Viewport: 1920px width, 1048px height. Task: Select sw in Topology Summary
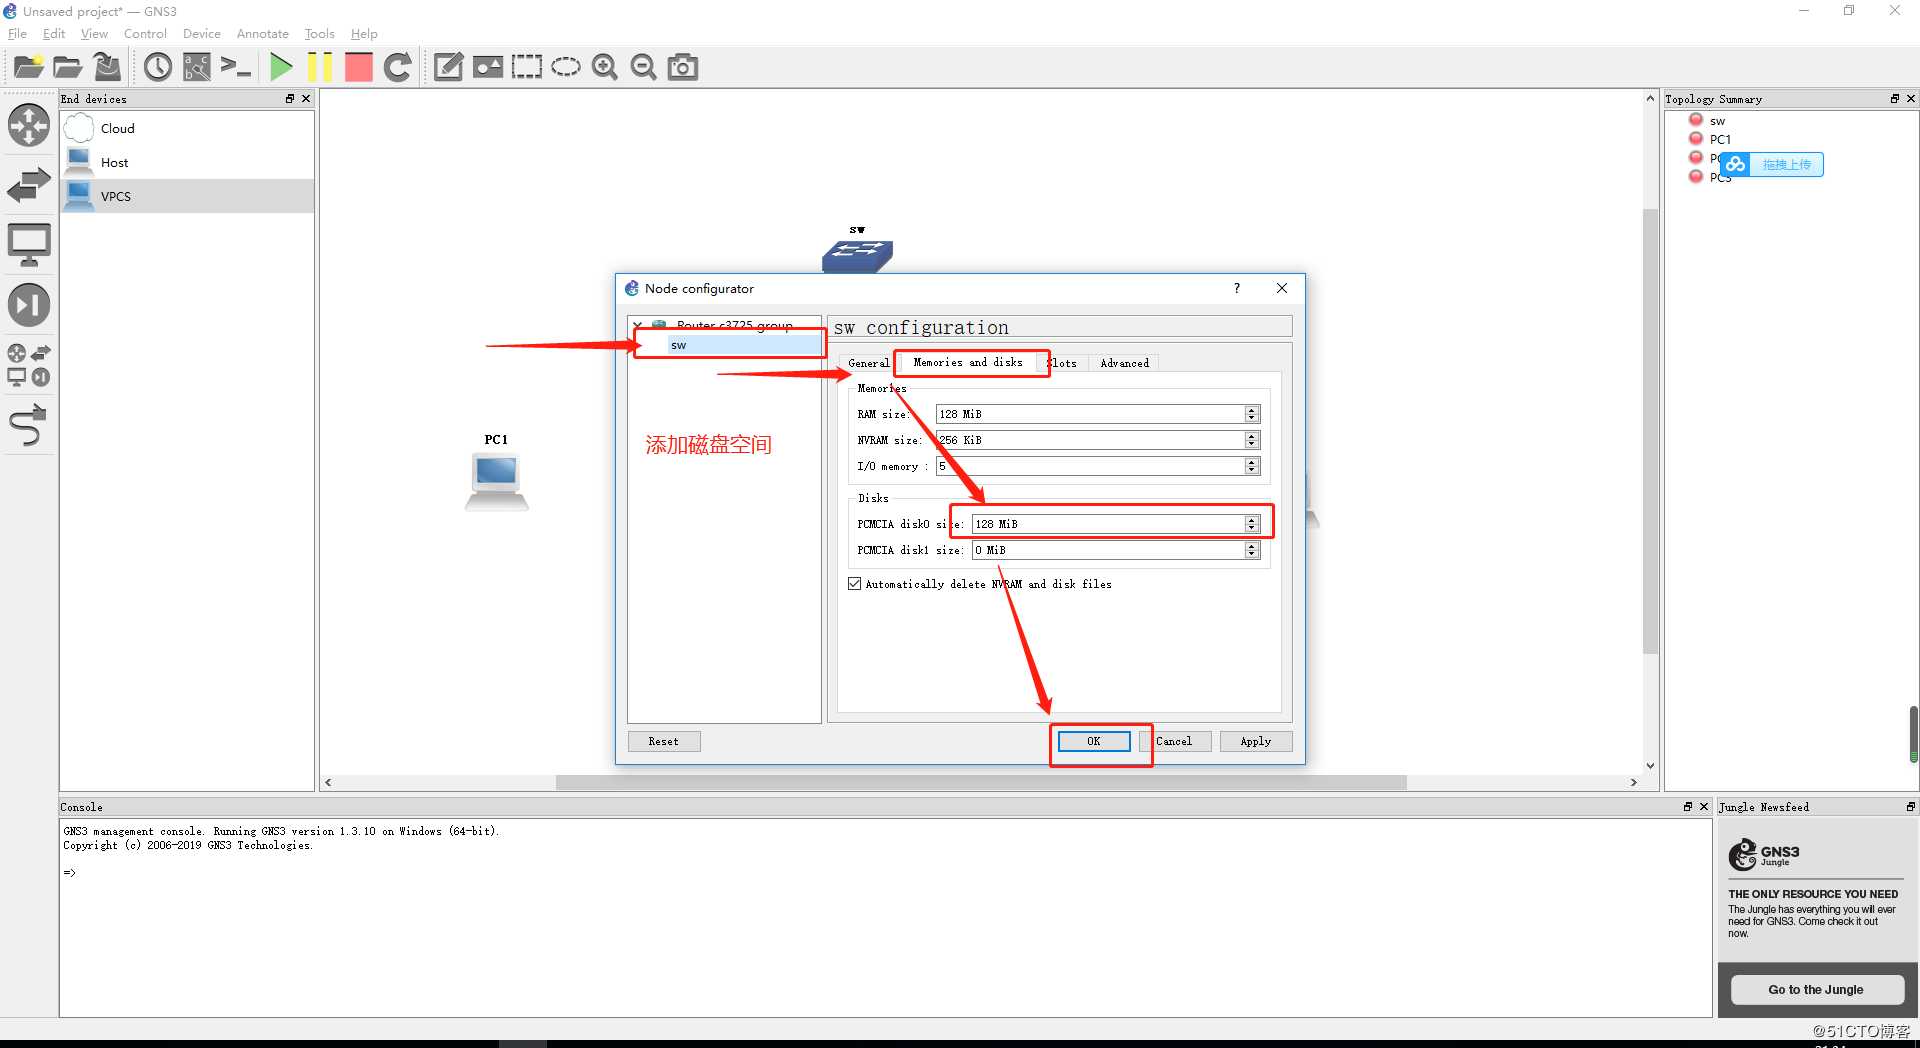pos(1717,121)
